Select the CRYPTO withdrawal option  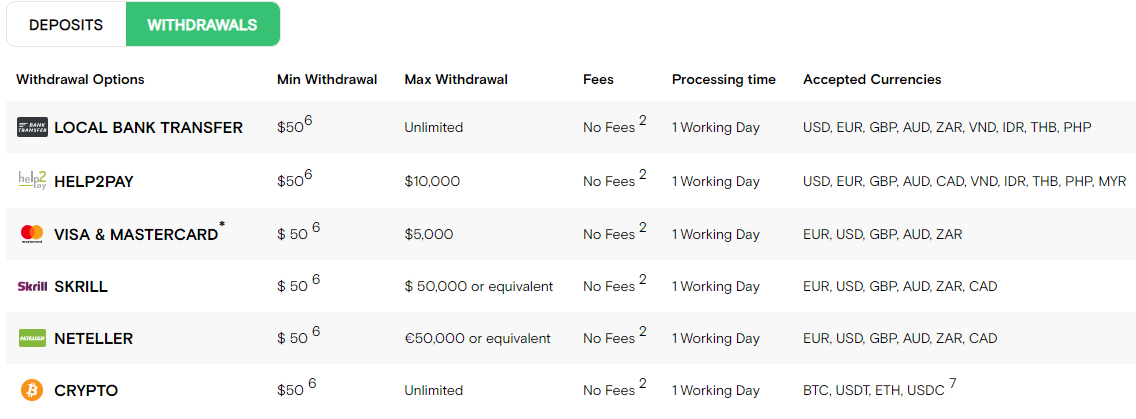click(86, 391)
